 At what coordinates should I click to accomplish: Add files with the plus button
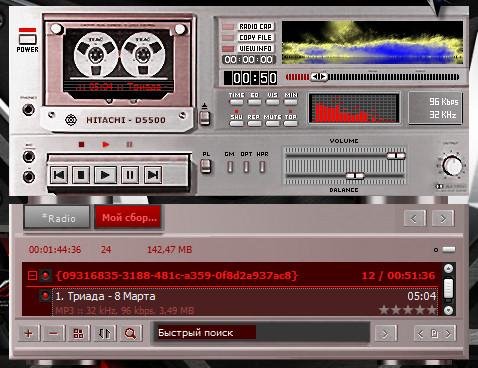coord(29,333)
